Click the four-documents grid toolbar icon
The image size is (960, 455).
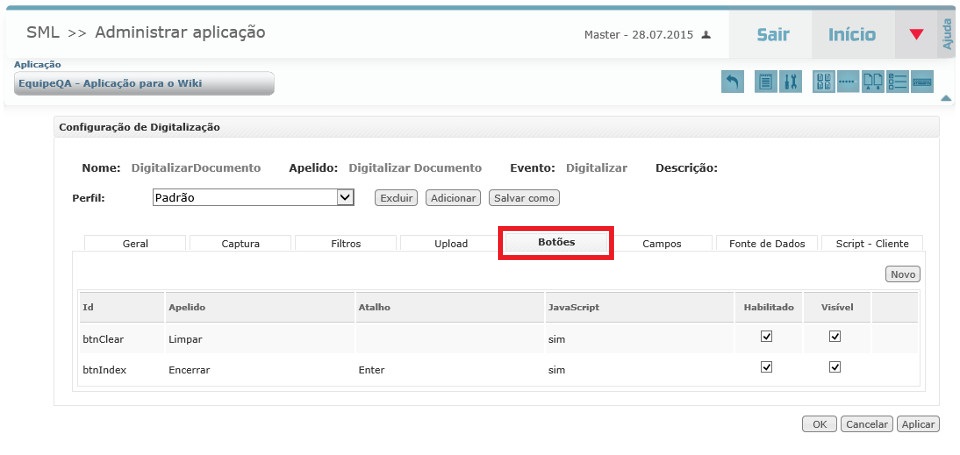(824, 83)
